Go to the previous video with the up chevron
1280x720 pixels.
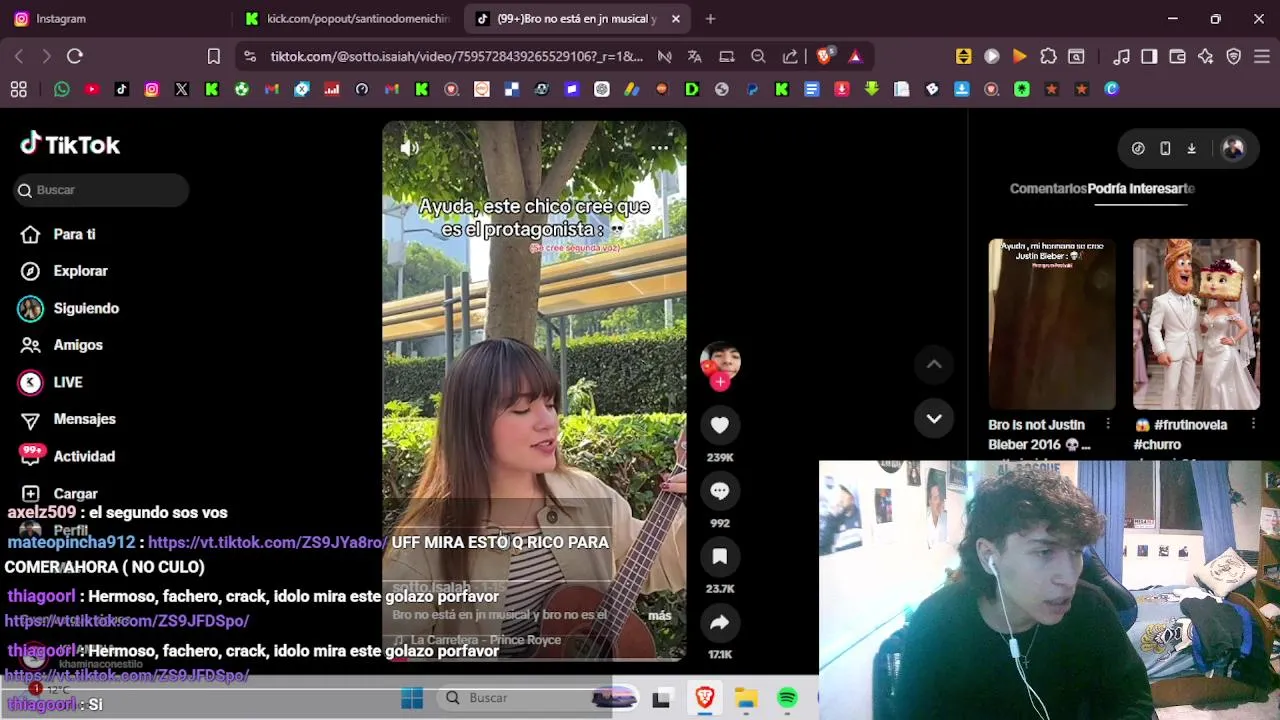[x=934, y=365]
